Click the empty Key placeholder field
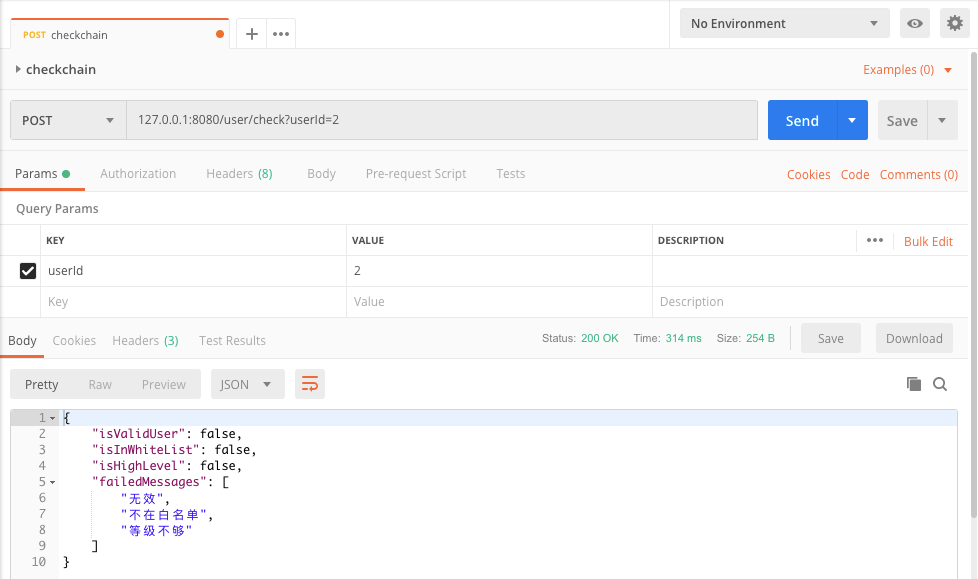Image resolution: width=978 pixels, height=579 pixels. click(x=193, y=302)
